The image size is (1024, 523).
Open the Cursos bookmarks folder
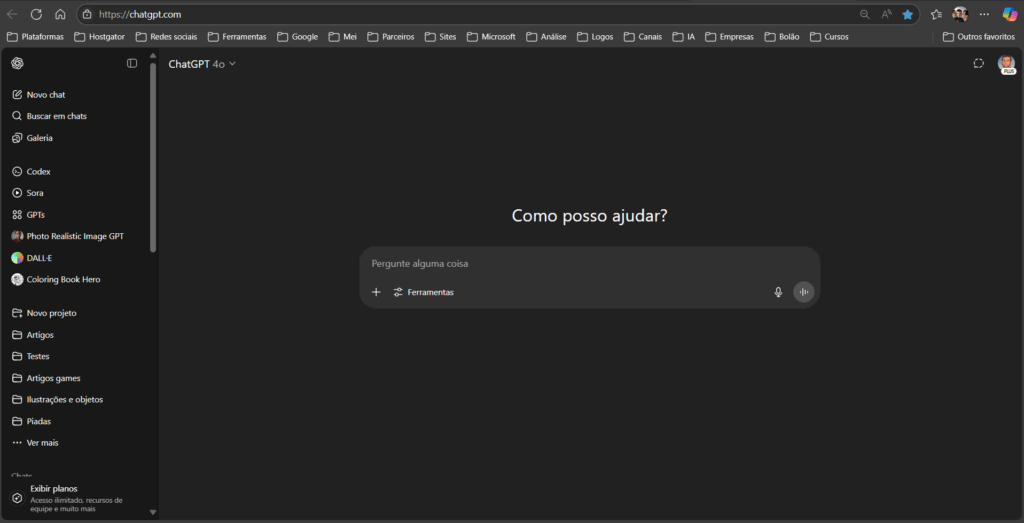click(x=829, y=37)
